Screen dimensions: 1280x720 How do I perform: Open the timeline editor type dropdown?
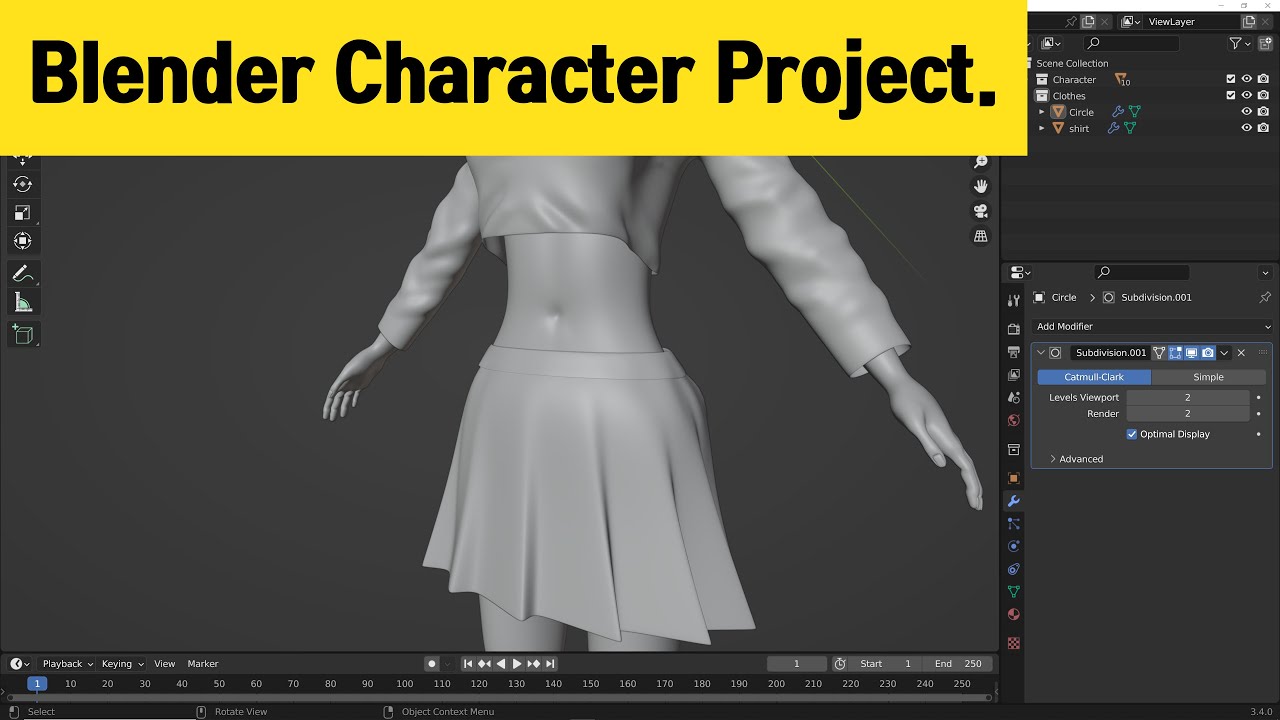[x=20, y=664]
